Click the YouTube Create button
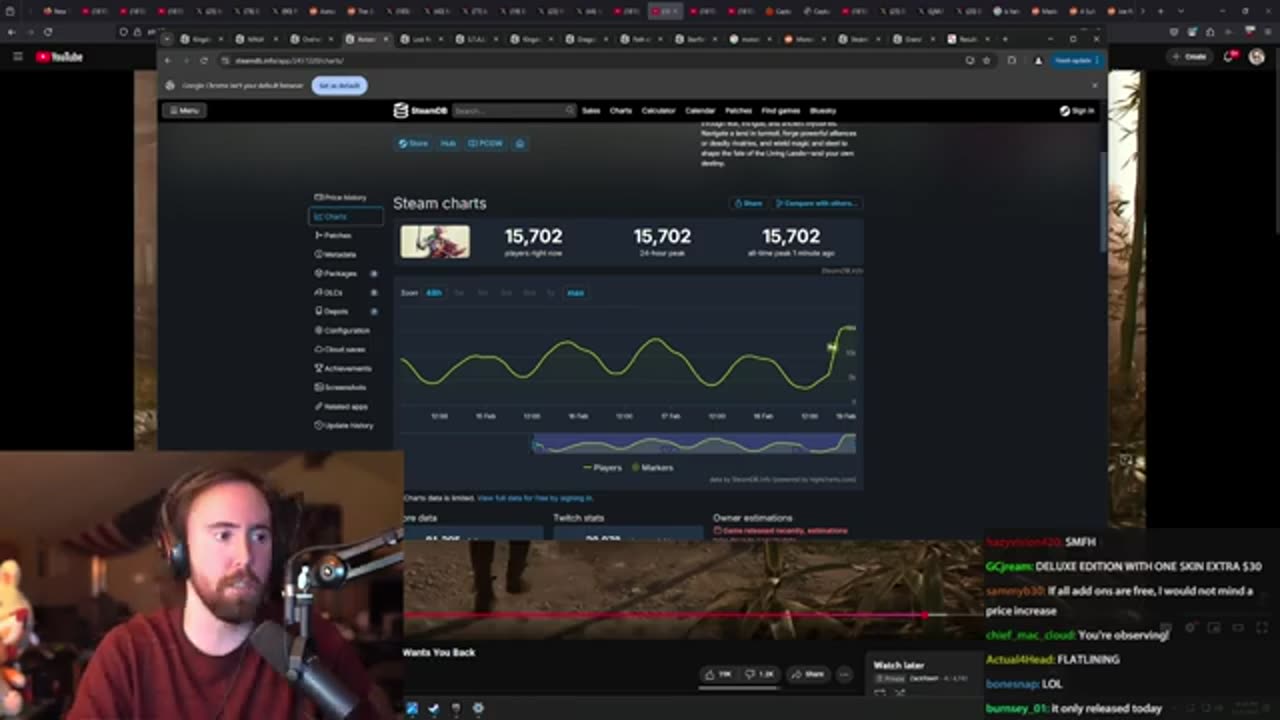 tap(1191, 57)
